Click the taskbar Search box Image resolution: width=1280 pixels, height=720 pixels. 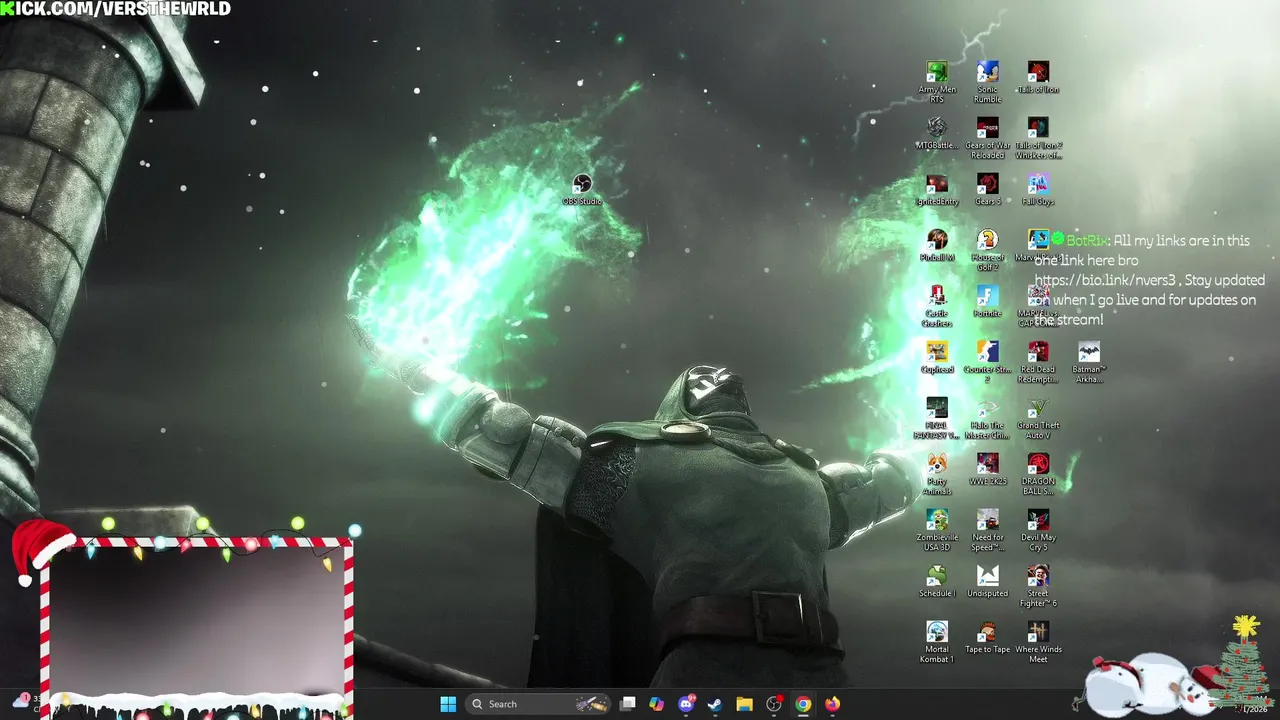538,704
